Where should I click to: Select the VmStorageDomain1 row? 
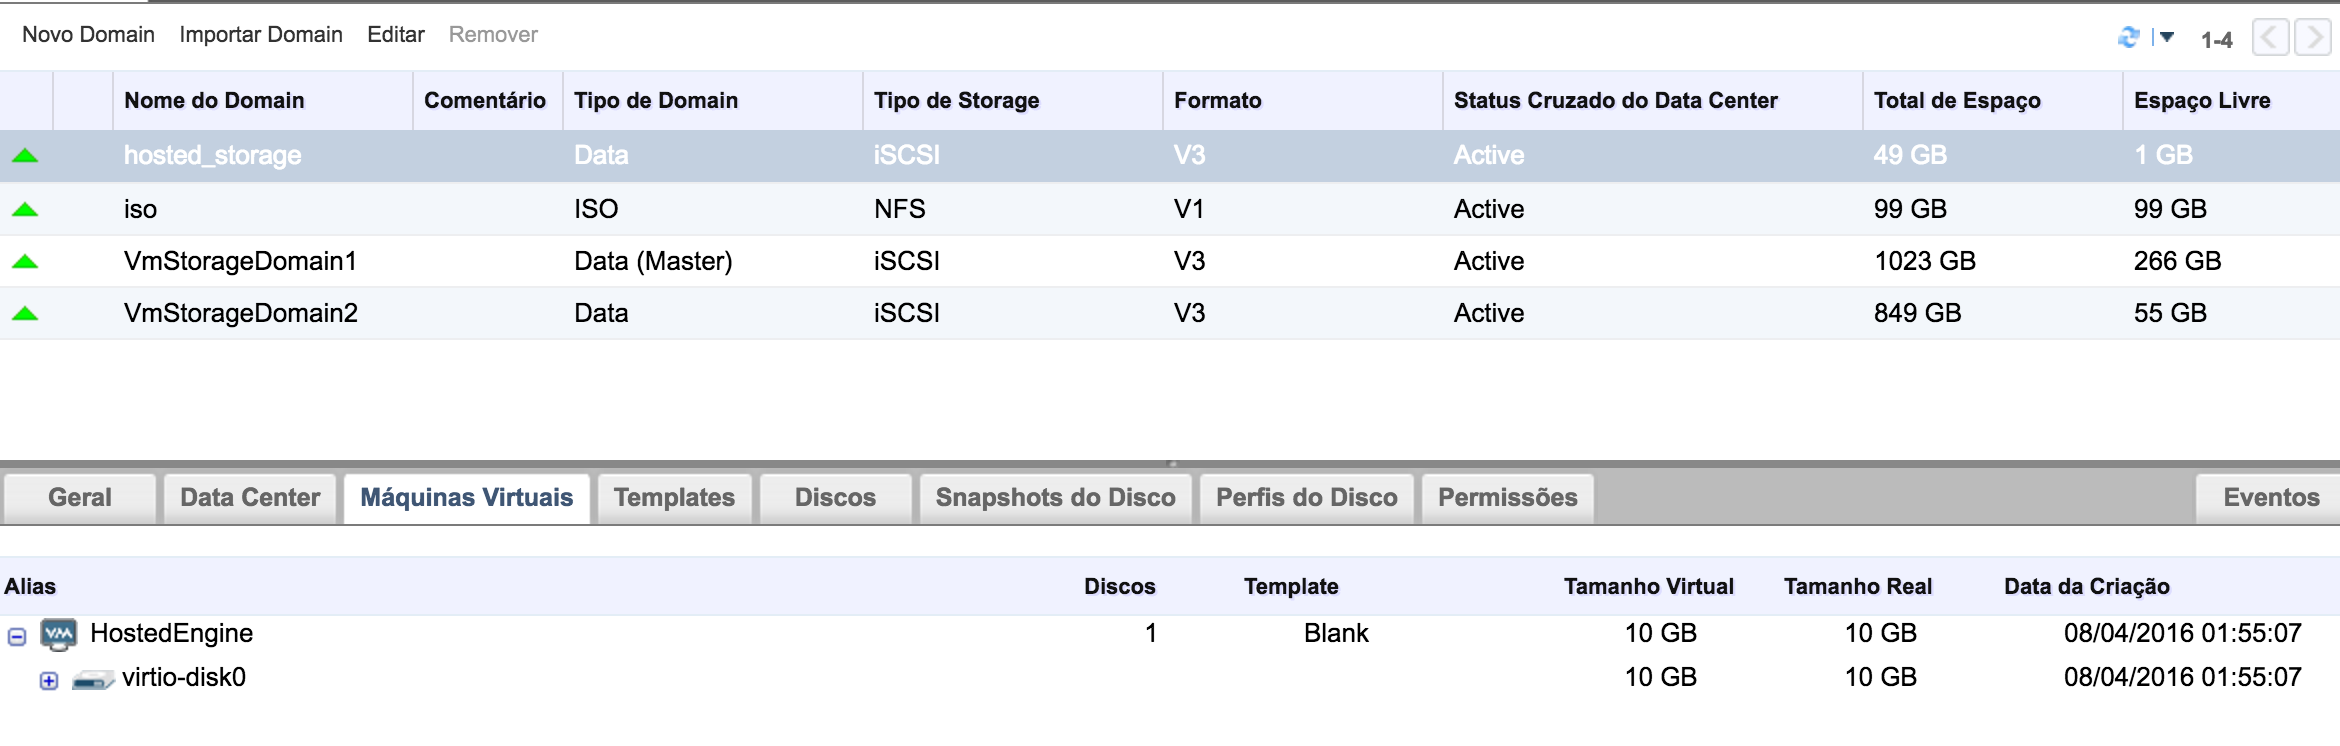[x=240, y=262]
